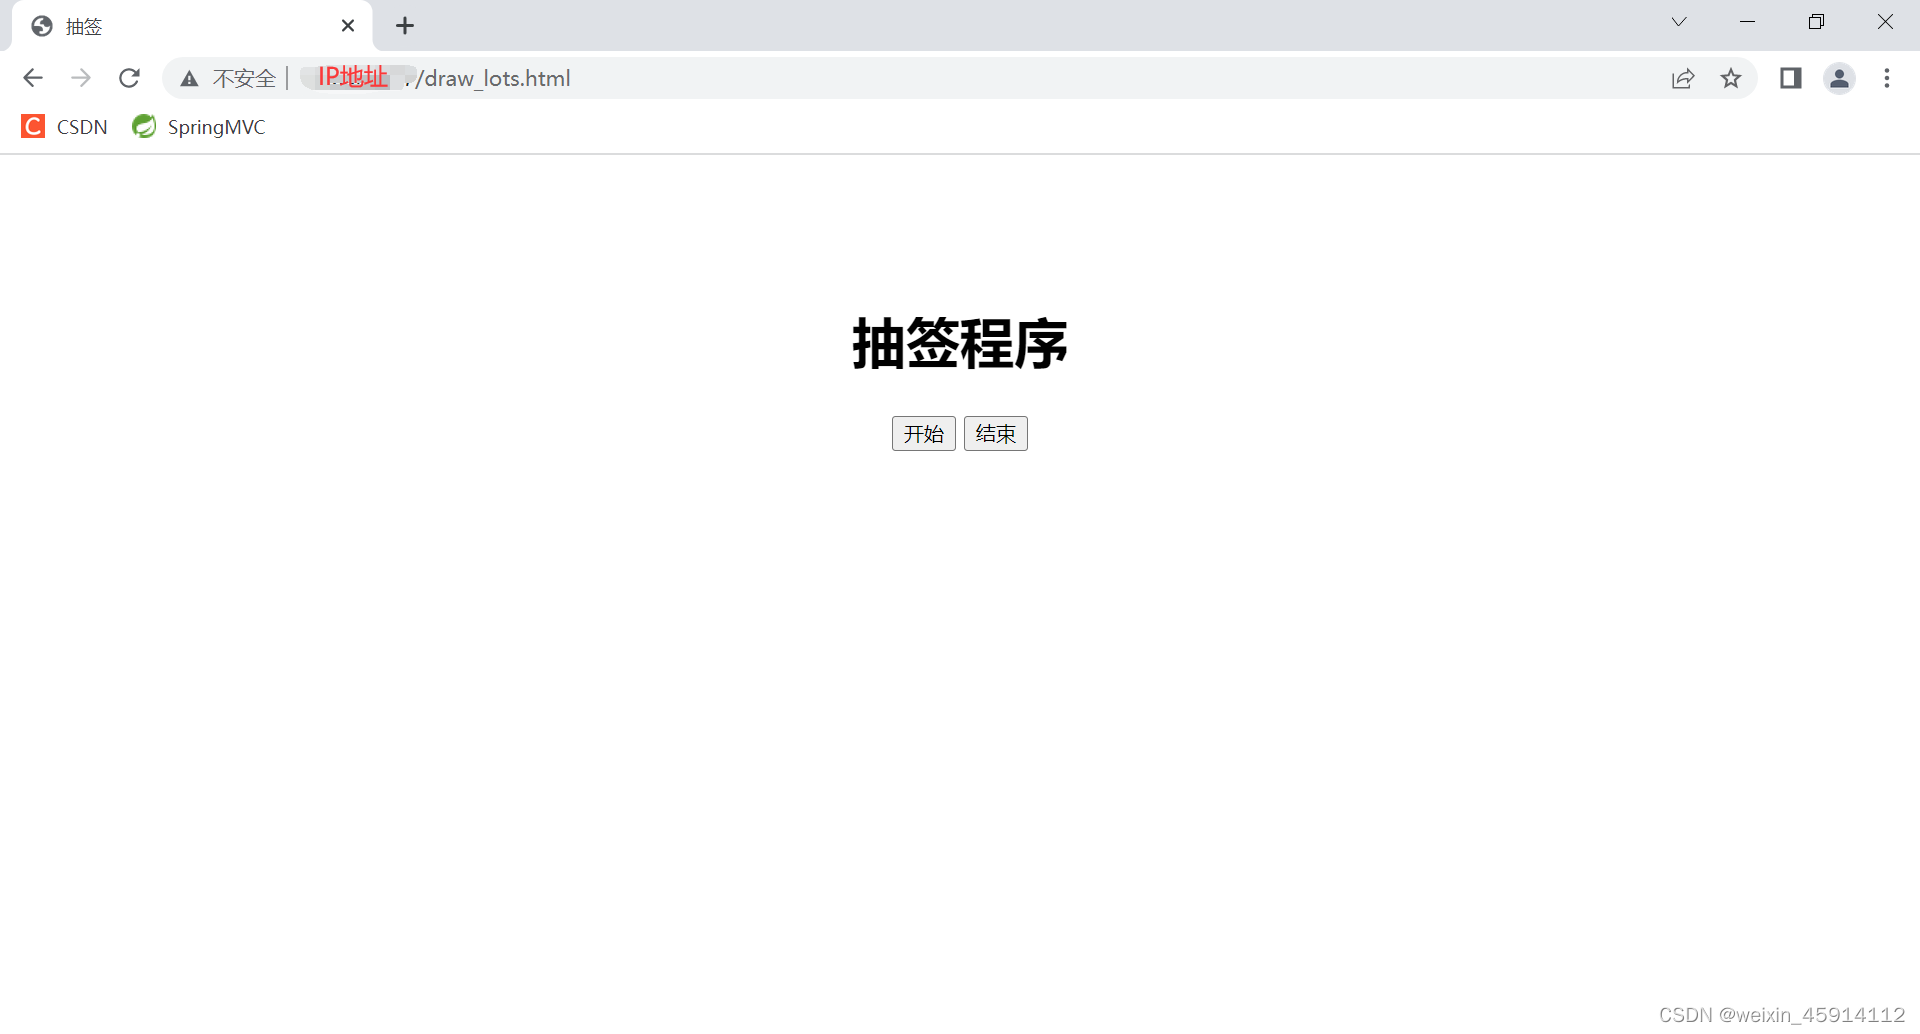Click the browser back arrow
Screen dimensions: 1920x1034
(x=33, y=78)
